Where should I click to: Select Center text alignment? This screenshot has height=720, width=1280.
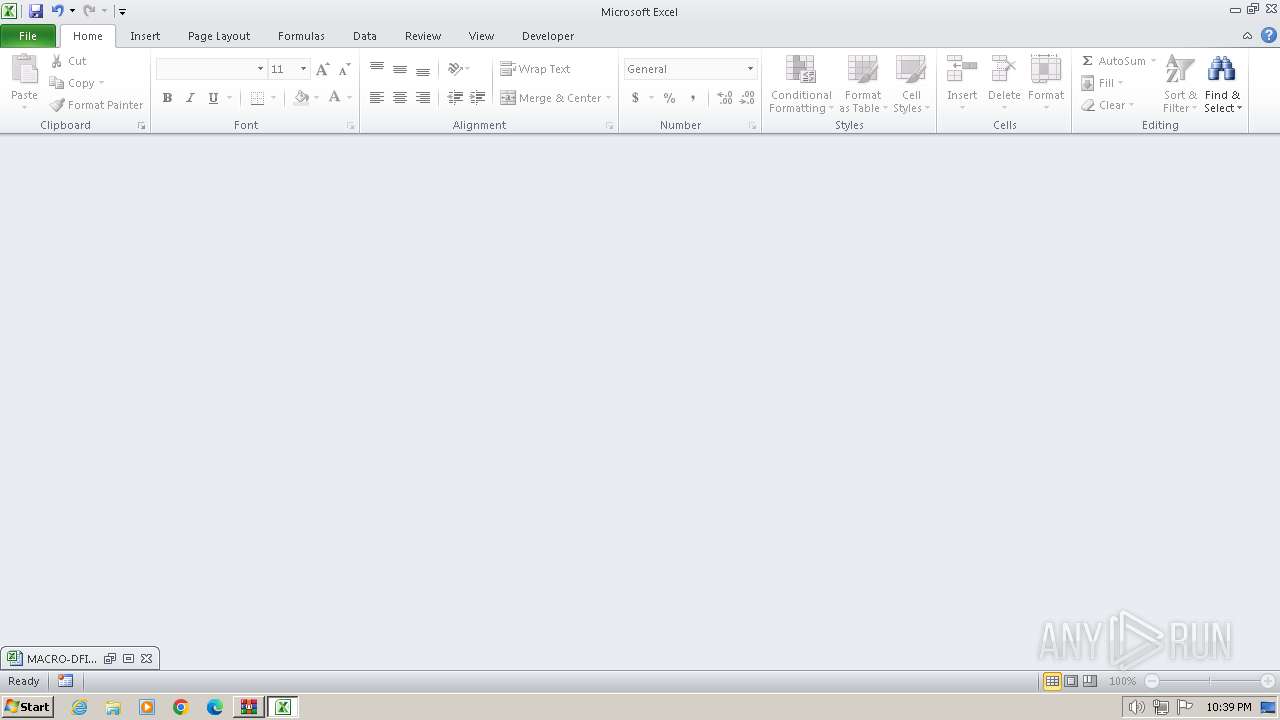[x=400, y=98]
